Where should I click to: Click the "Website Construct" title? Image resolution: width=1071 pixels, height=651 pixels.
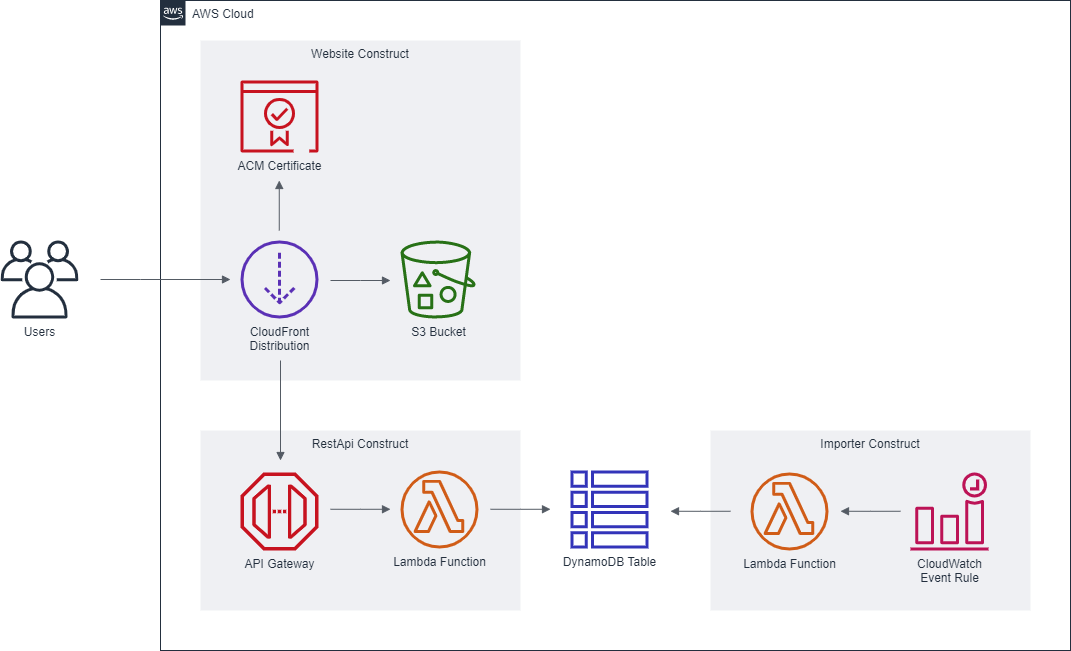click(360, 53)
